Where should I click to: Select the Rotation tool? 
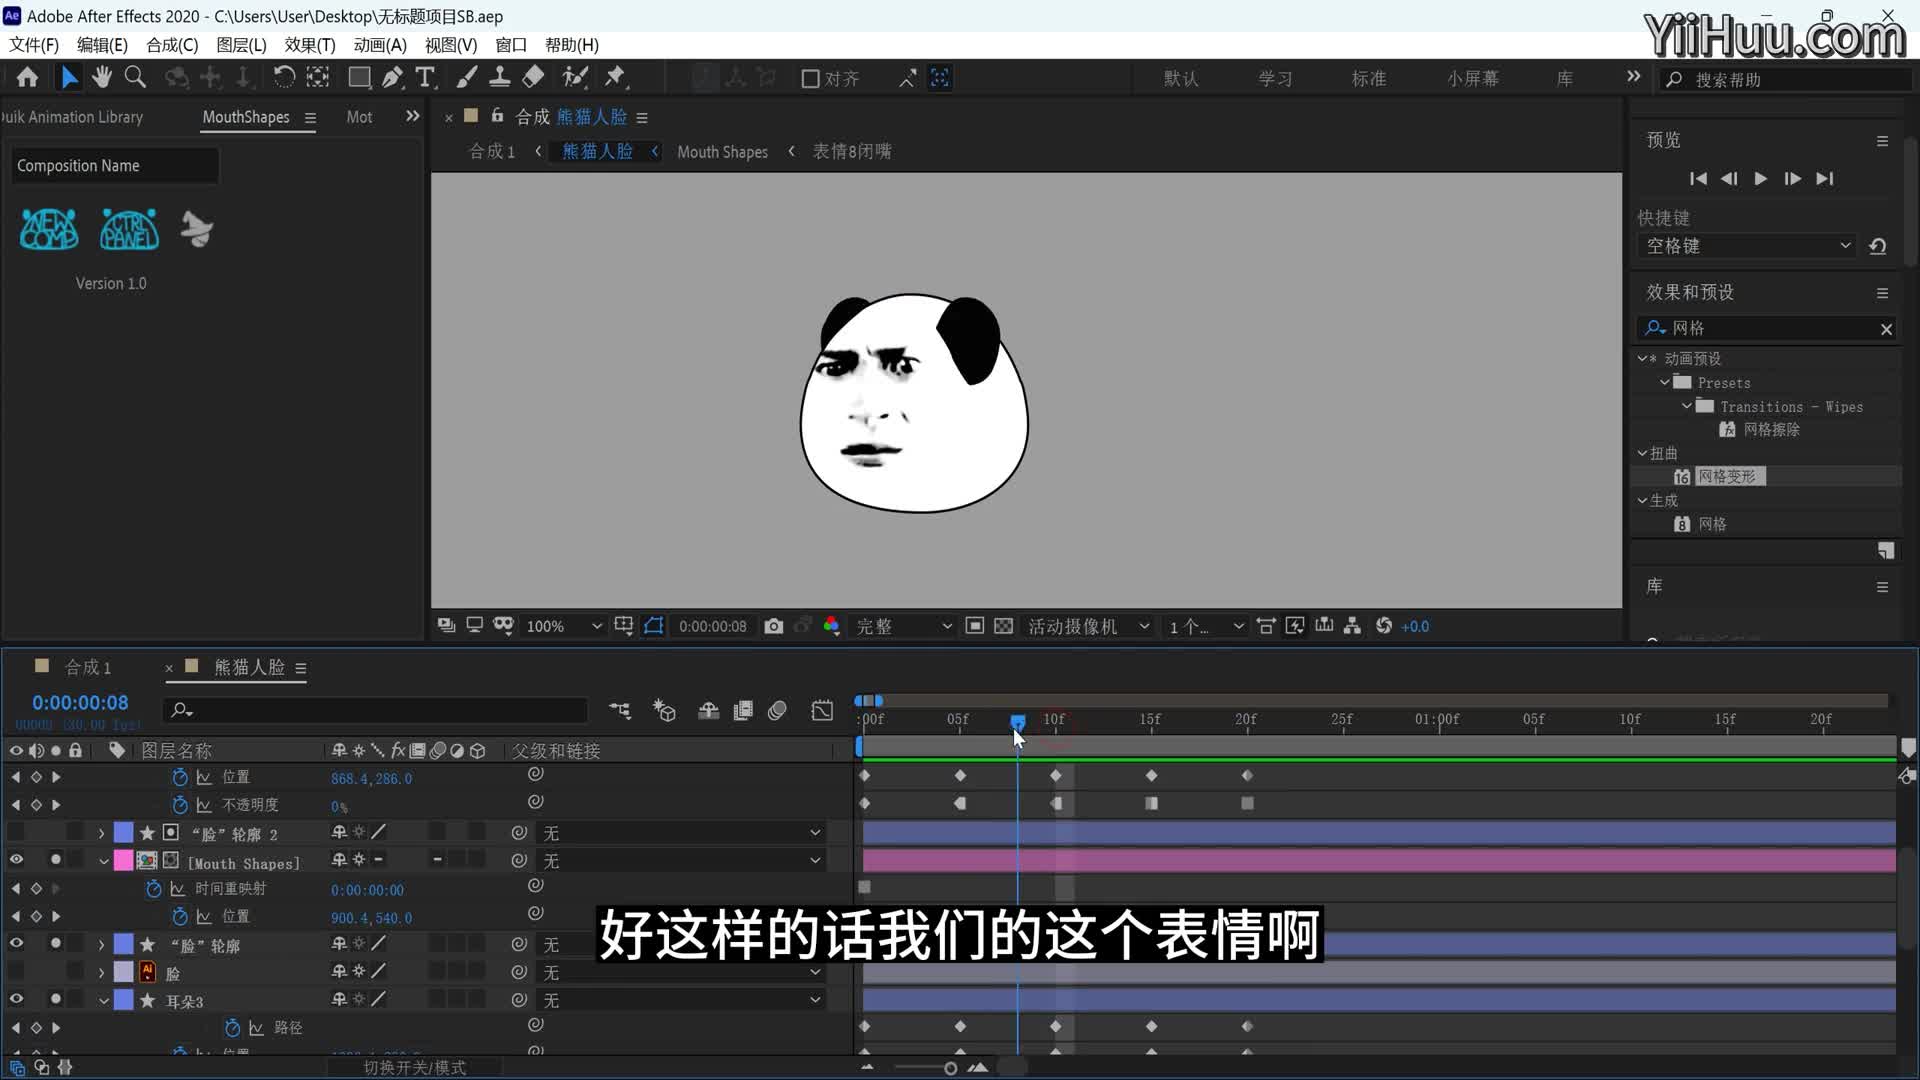pyautogui.click(x=284, y=77)
